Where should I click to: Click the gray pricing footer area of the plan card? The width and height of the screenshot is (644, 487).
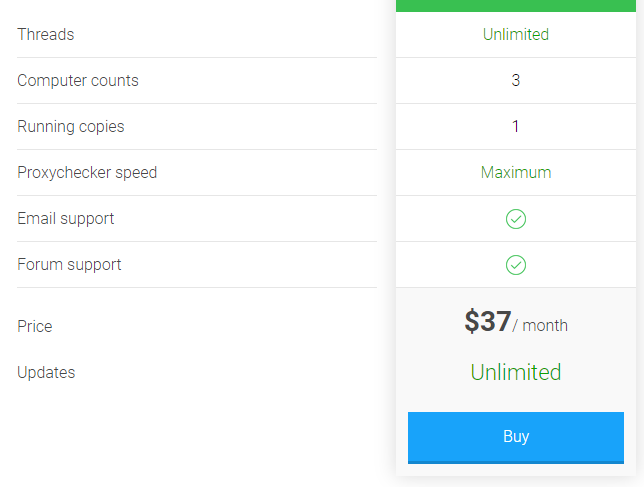pos(516,381)
